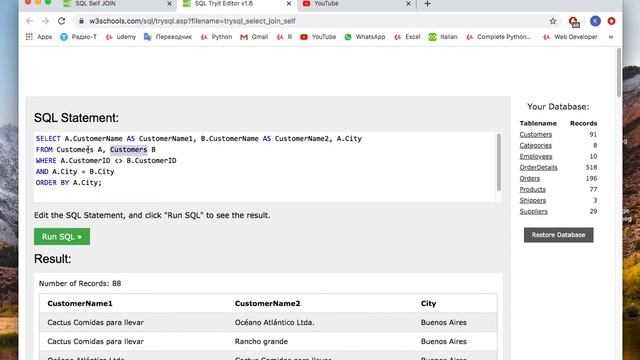Click the CustomerName1 column header
640x360 pixels.
[80, 303]
